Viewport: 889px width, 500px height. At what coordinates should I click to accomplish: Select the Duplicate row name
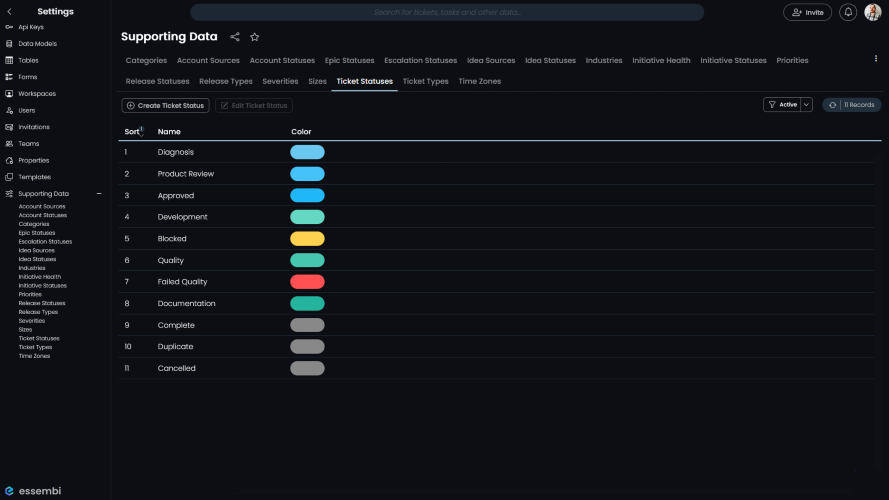[175, 347]
